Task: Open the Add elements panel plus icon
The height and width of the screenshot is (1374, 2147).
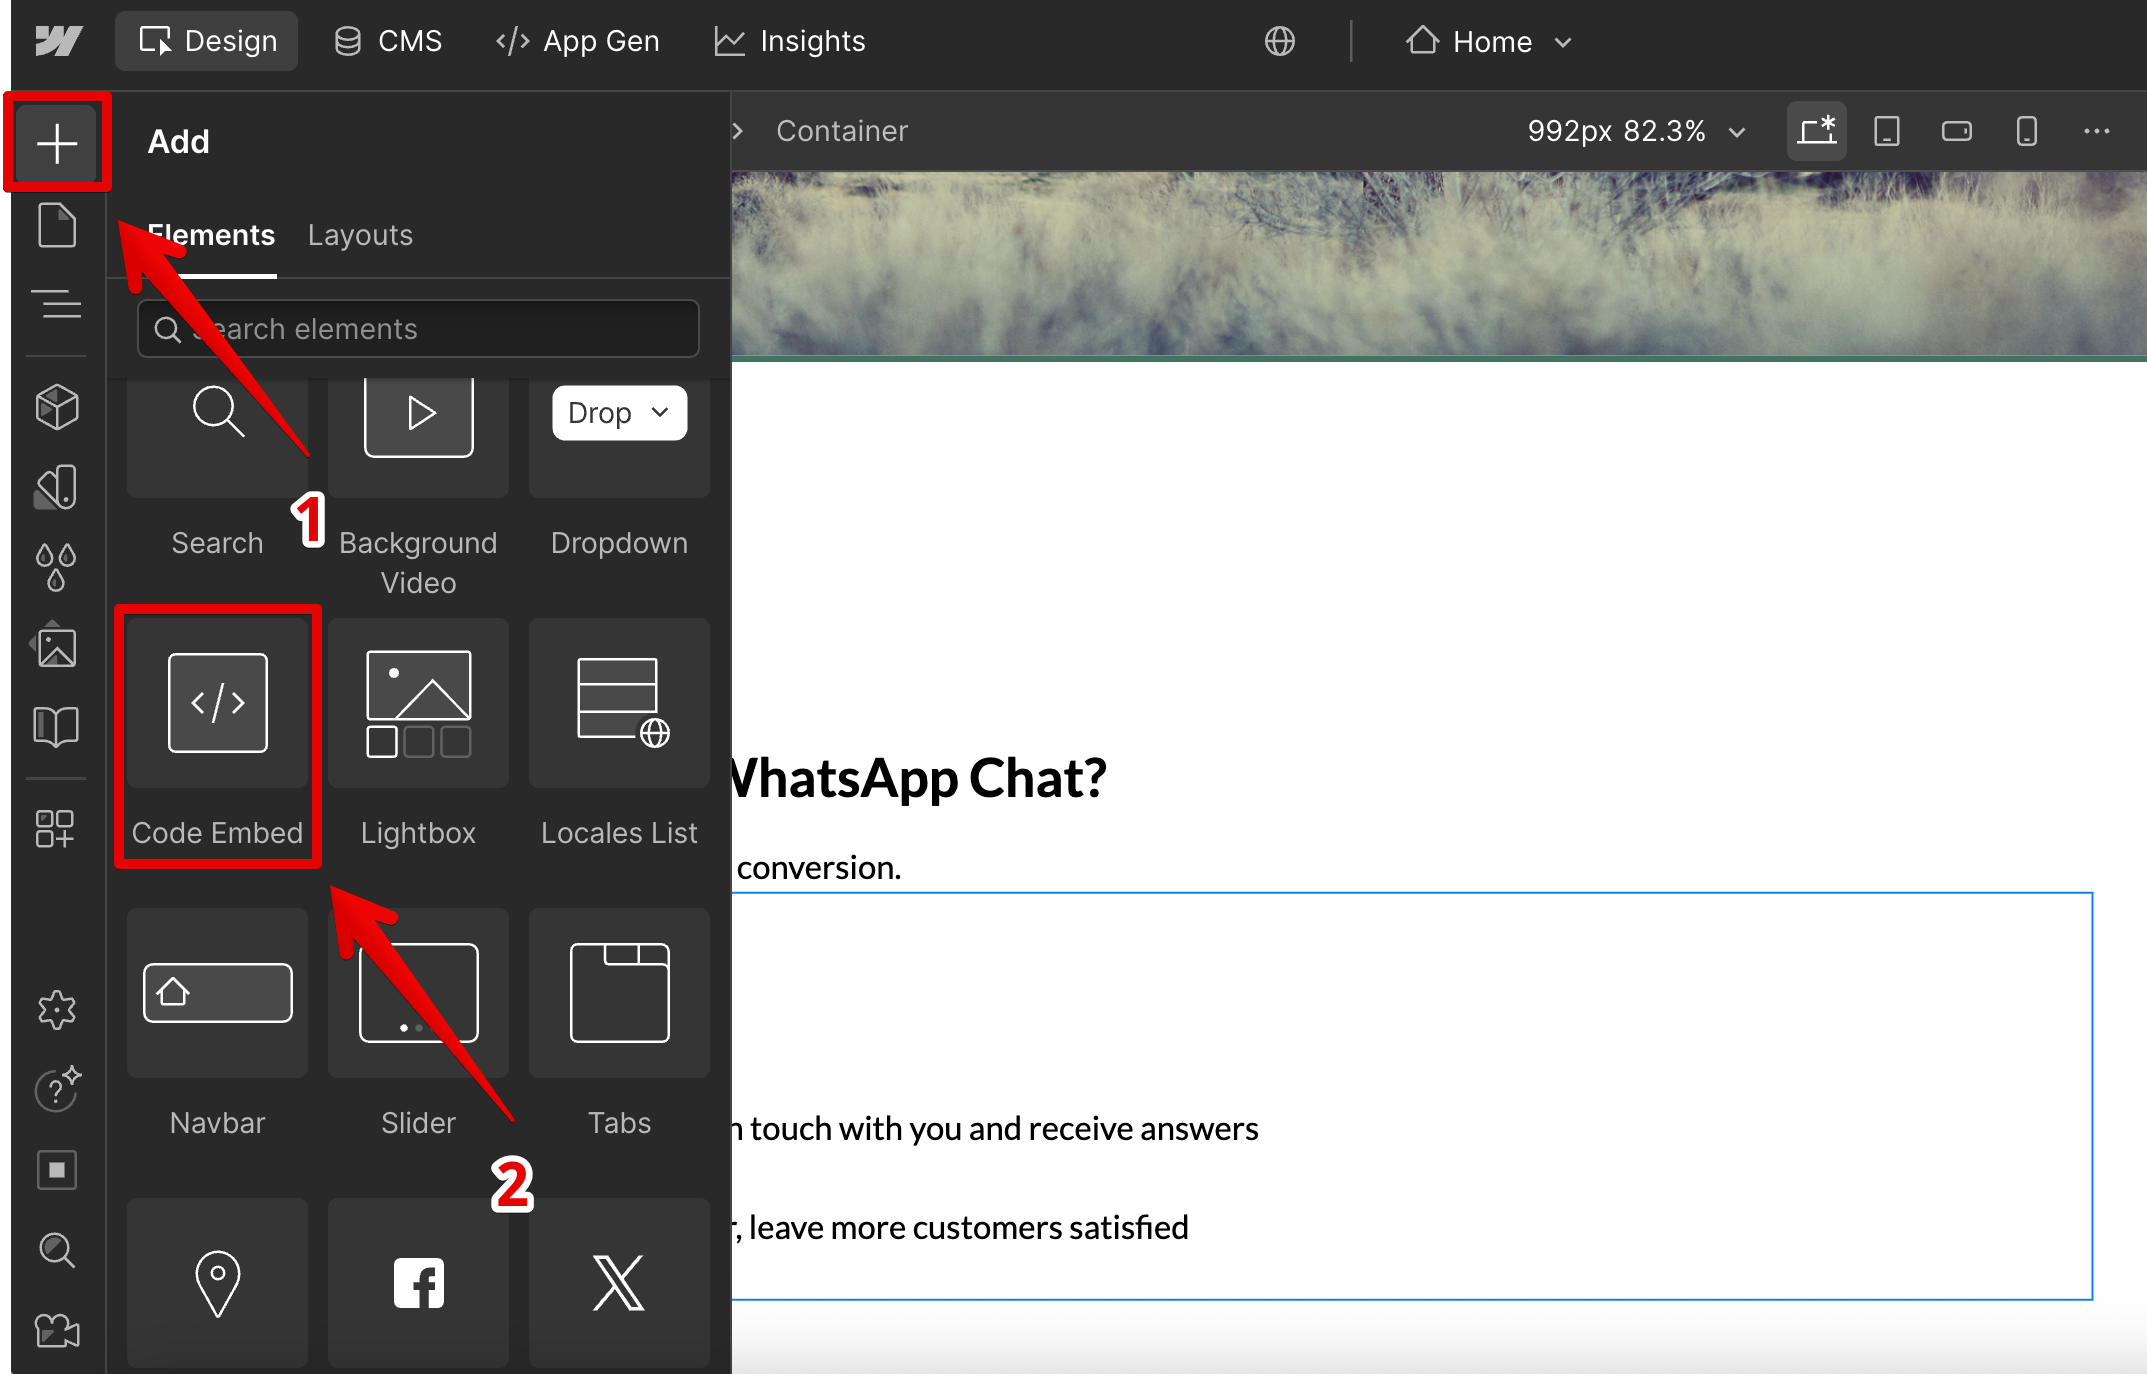Action: point(57,143)
